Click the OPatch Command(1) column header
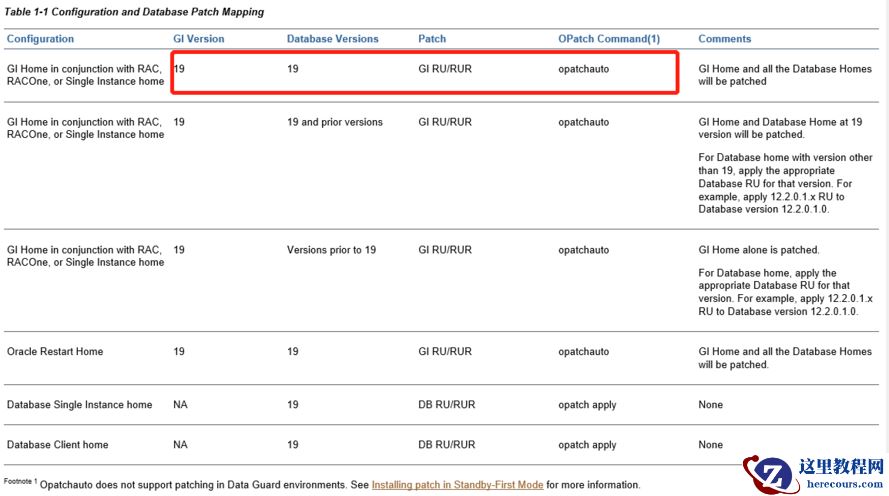The width and height of the screenshot is (889, 496). (609, 39)
